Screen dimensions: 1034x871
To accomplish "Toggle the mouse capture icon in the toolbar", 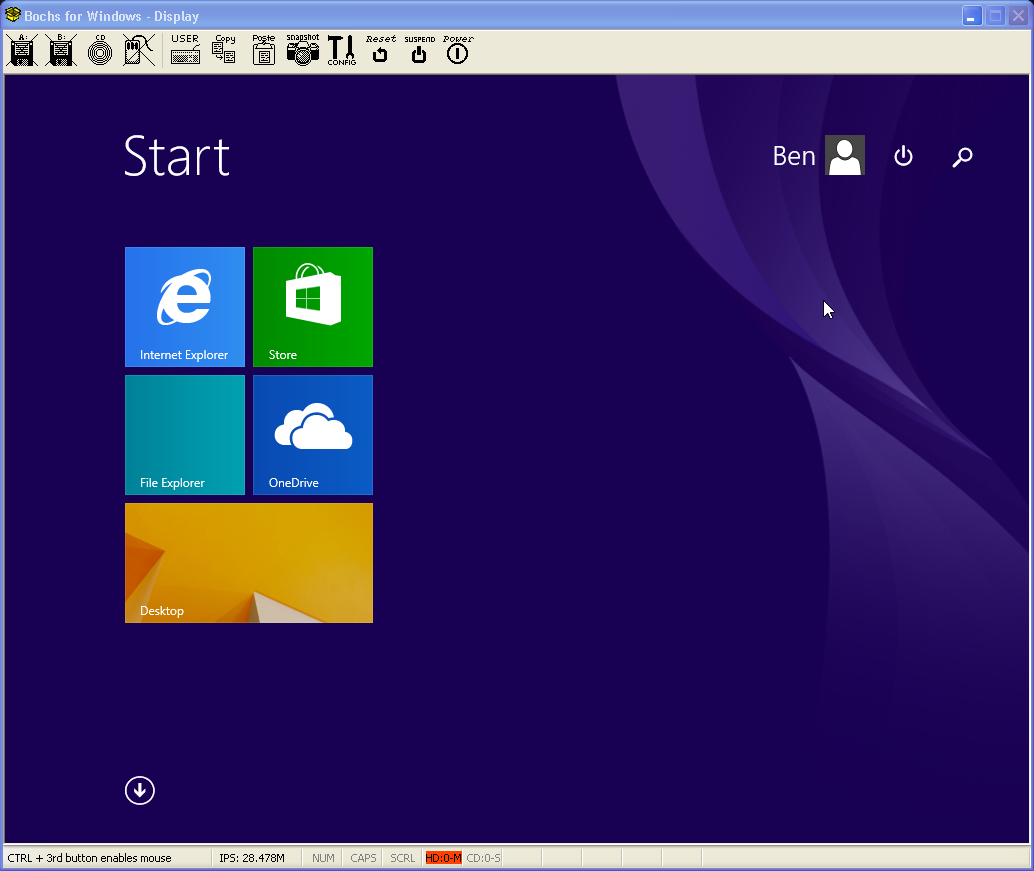I will click(x=139, y=50).
